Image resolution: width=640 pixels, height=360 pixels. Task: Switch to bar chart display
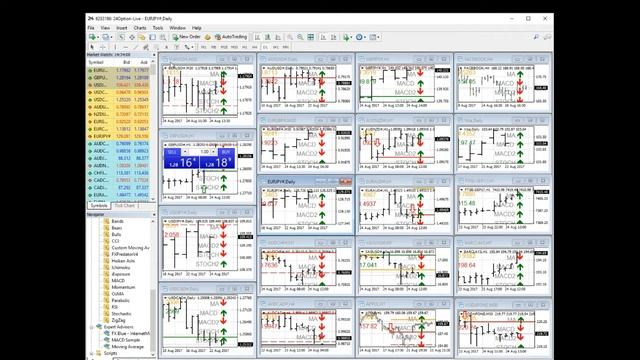tap(258, 37)
